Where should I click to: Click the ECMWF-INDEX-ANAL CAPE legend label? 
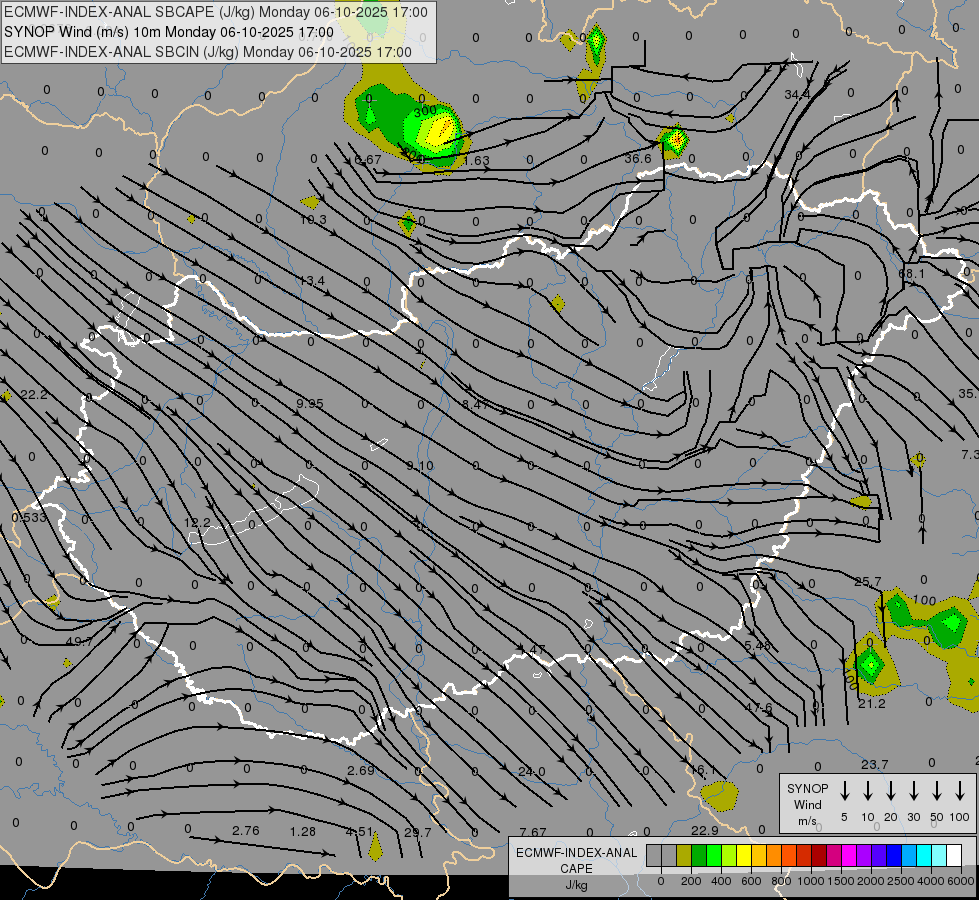click(576, 868)
